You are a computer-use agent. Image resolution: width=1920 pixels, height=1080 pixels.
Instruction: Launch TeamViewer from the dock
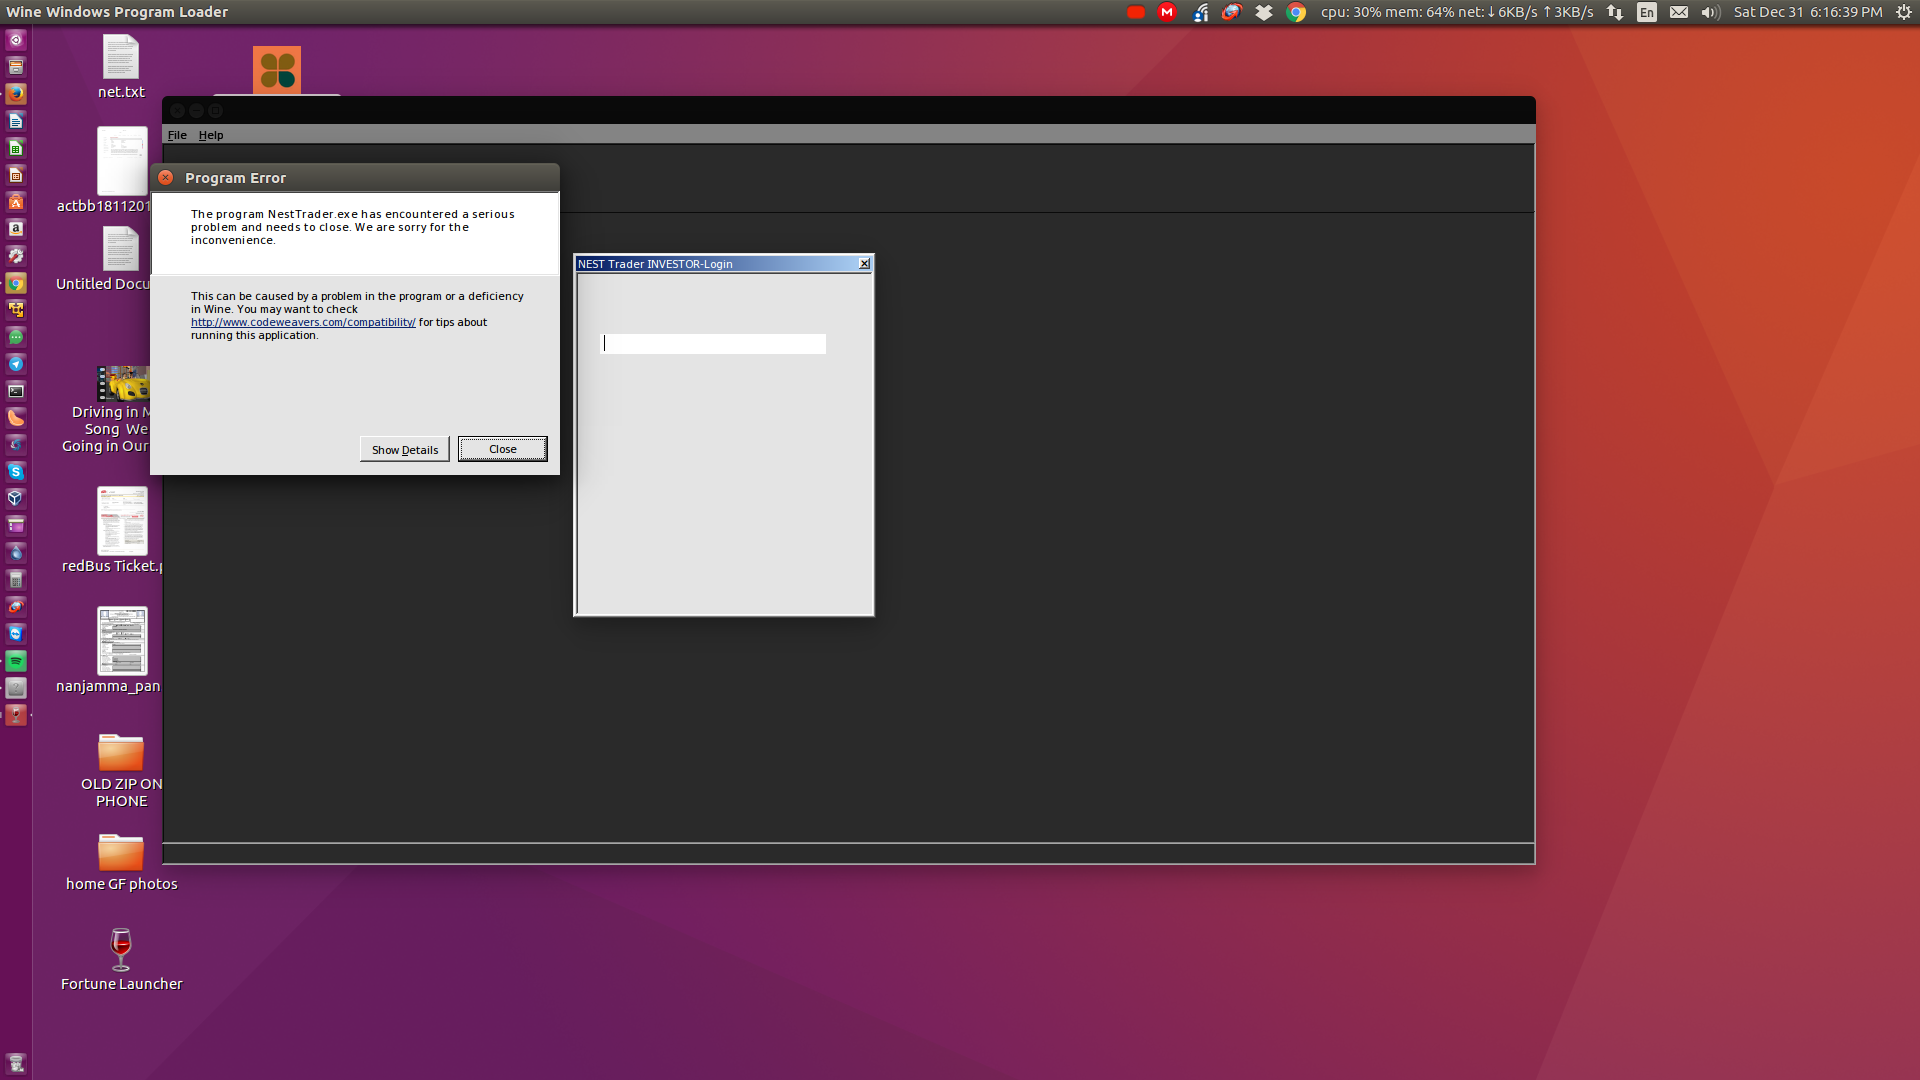(x=15, y=632)
